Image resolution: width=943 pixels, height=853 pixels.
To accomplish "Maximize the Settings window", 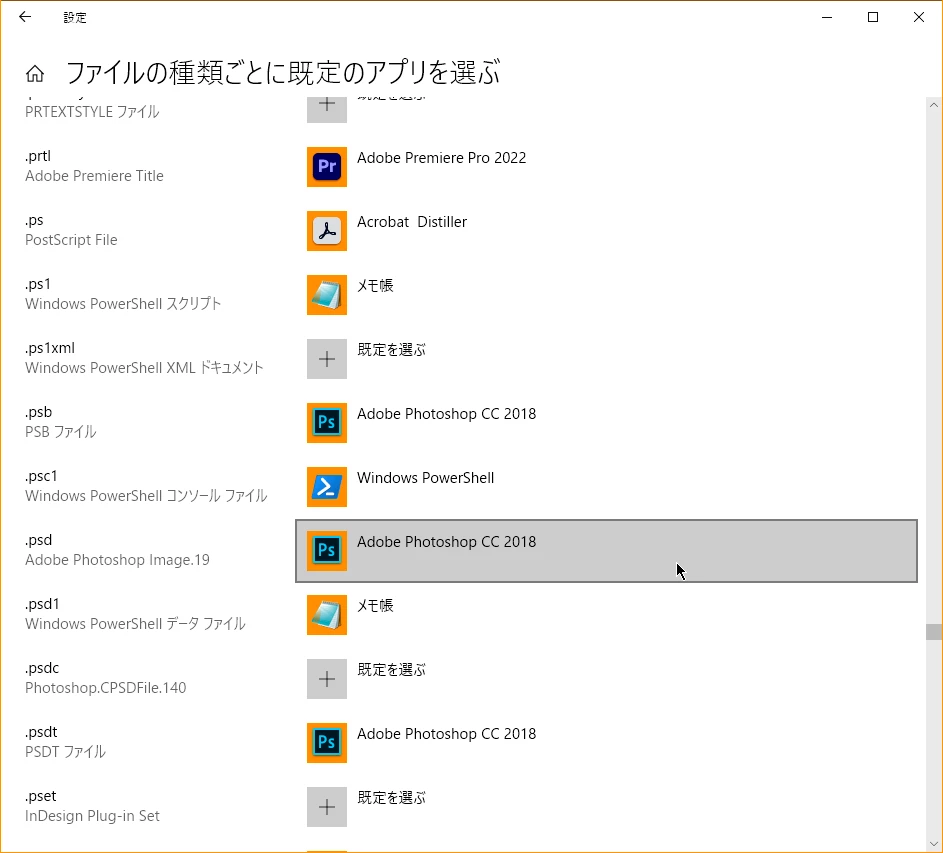I will pyautogui.click(x=873, y=17).
